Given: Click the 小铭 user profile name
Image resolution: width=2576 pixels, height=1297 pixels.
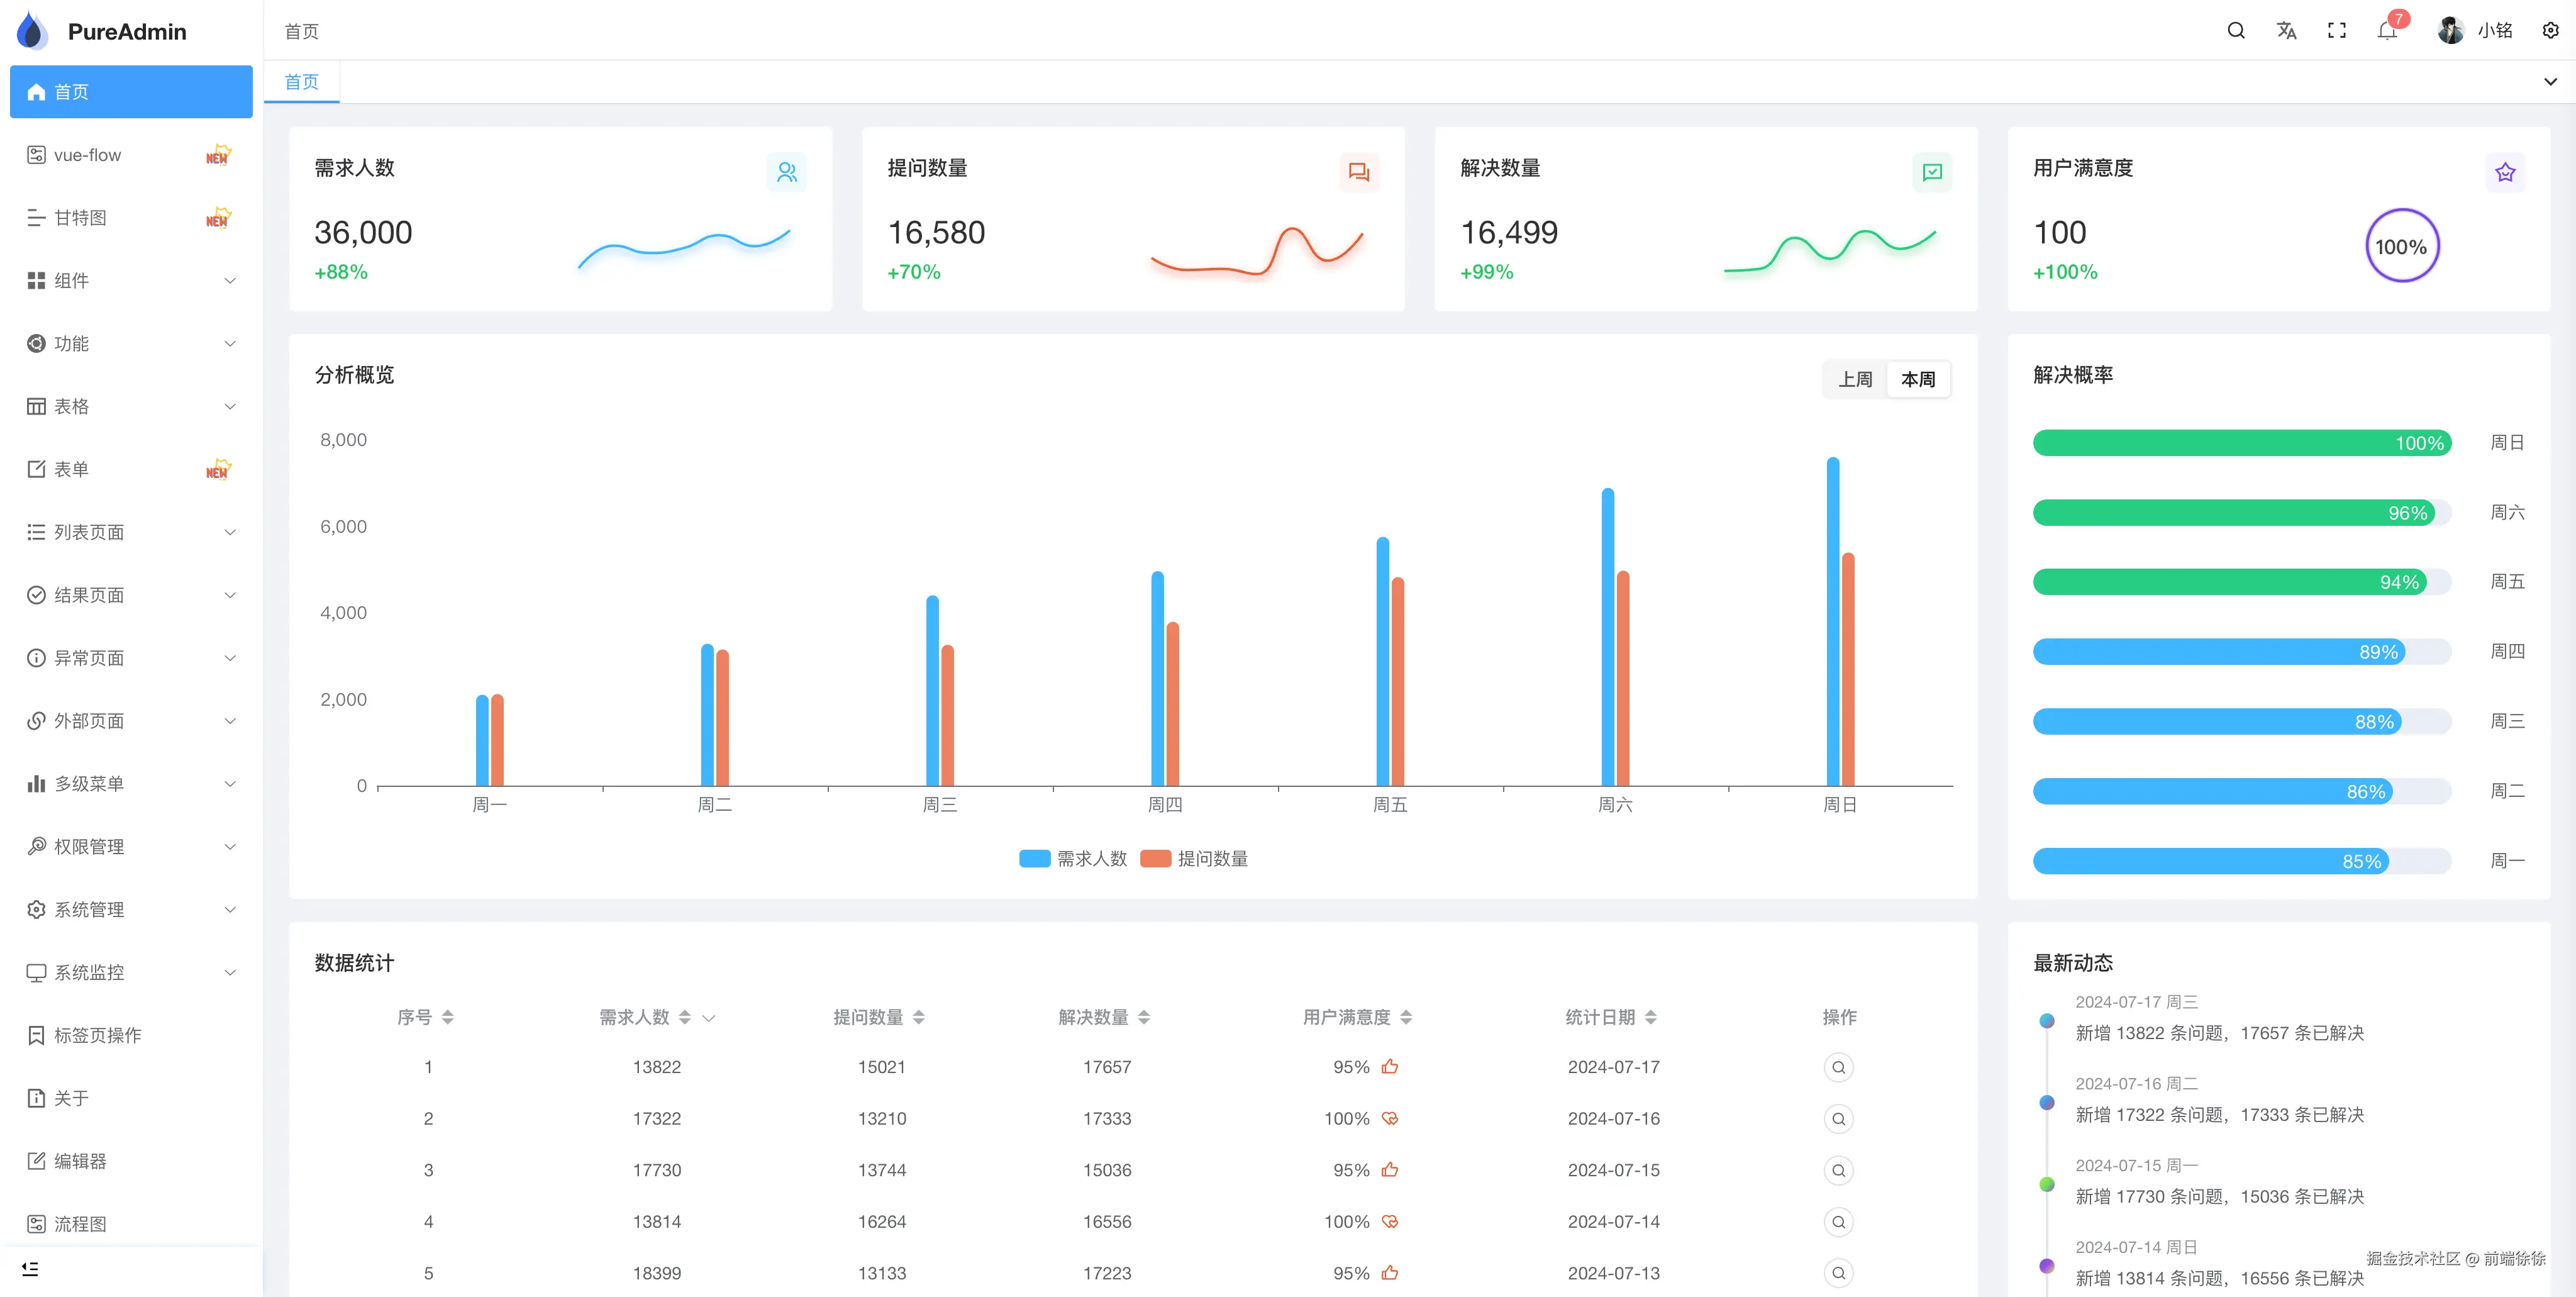Looking at the screenshot, I should tap(2494, 31).
